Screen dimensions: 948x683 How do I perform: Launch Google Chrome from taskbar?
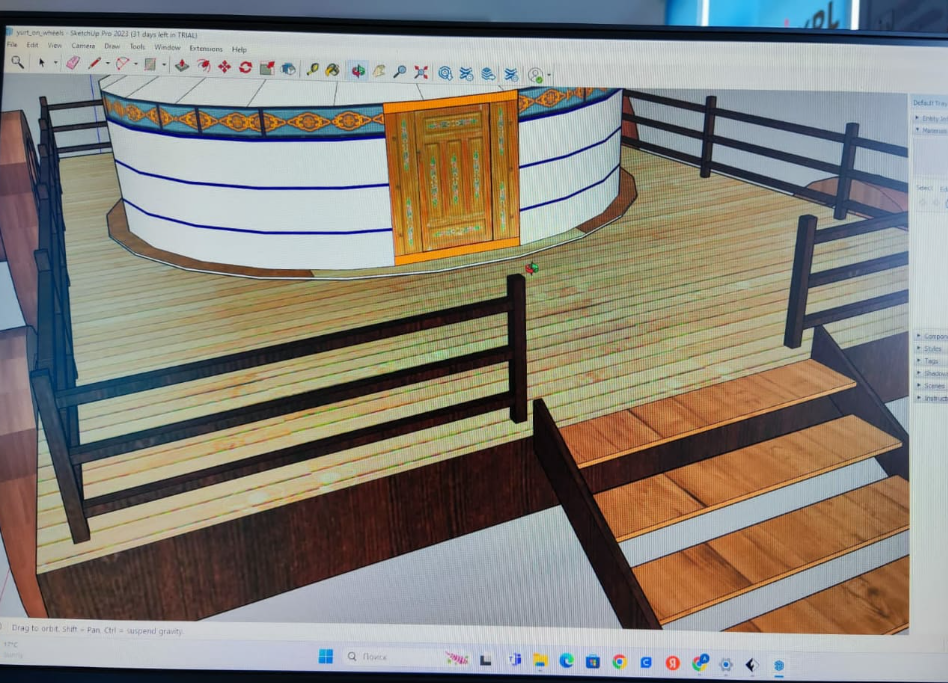619,662
